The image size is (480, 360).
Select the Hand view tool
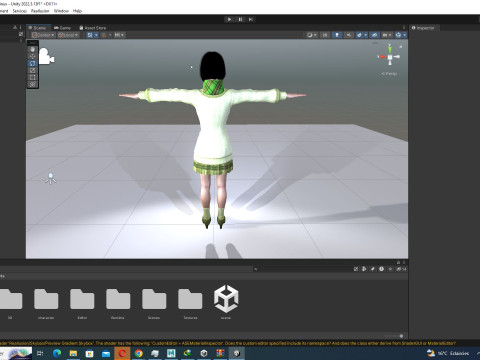click(x=33, y=49)
